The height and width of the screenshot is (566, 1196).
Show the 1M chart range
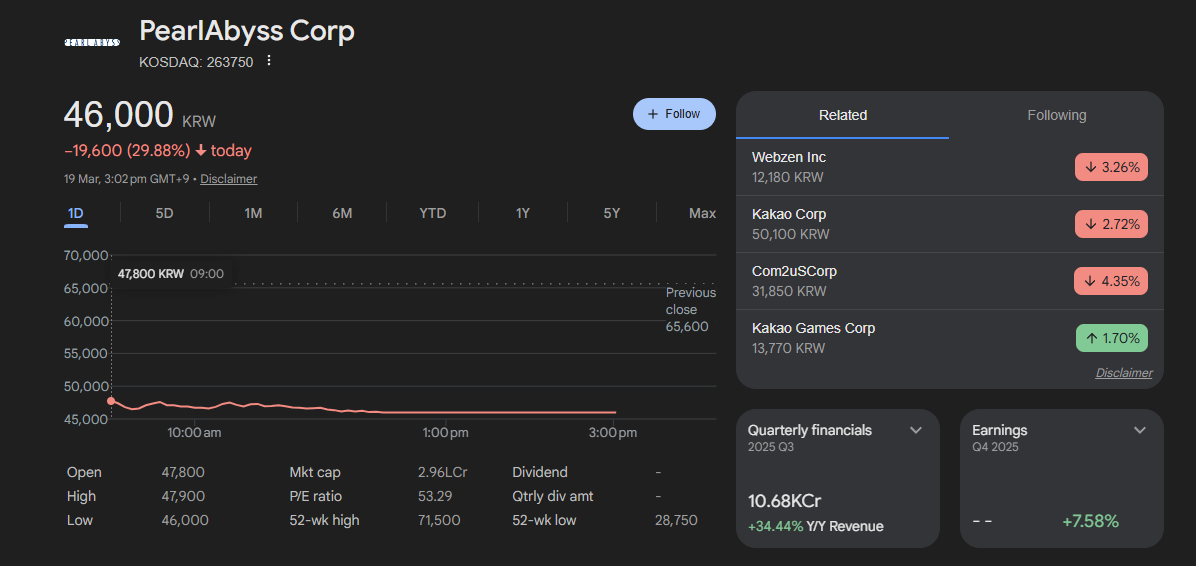(x=253, y=213)
